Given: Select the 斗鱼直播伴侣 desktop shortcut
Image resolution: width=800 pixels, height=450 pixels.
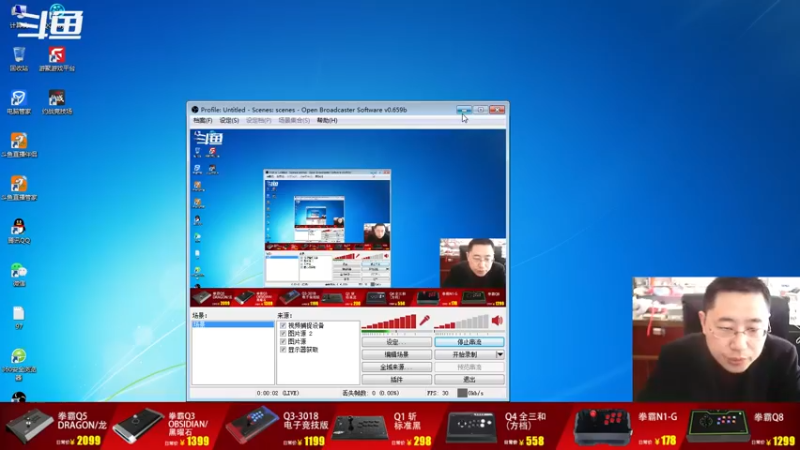Looking at the screenshot, I should 19,145.
